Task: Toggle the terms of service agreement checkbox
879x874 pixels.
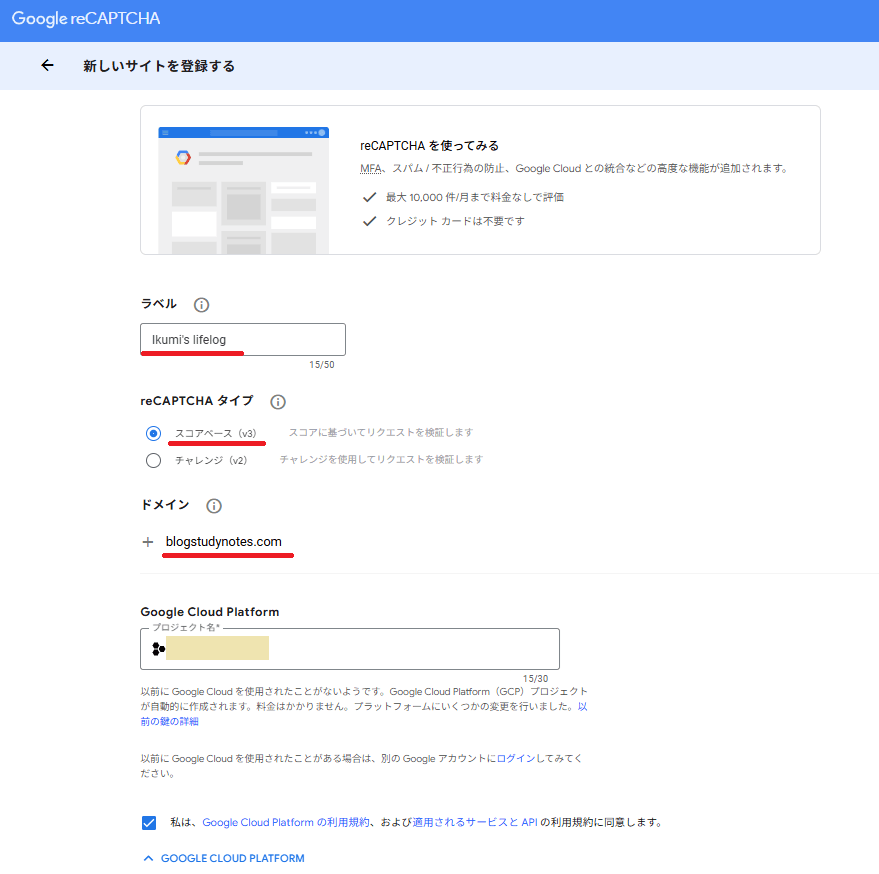Action: pyautogui.click(x=149, y=822)
